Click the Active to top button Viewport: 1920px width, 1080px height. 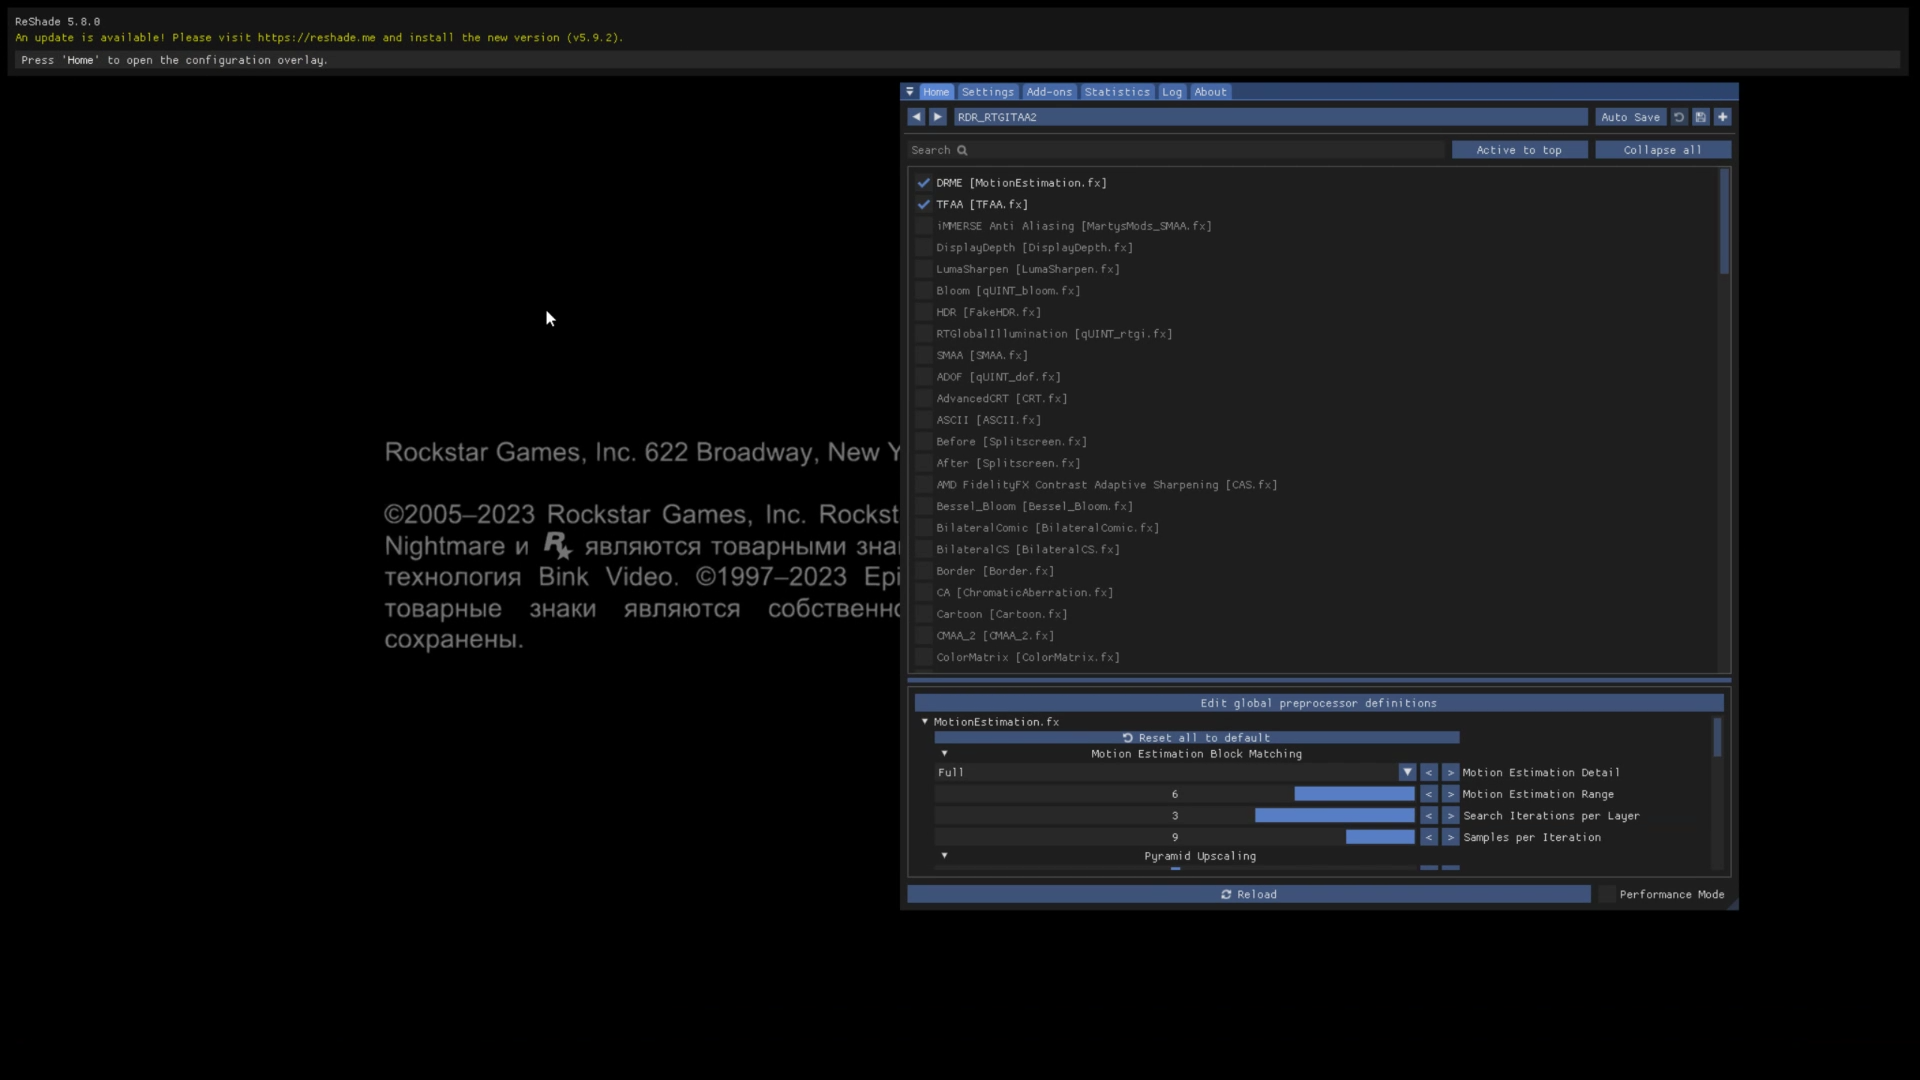tap(1519, 150)
